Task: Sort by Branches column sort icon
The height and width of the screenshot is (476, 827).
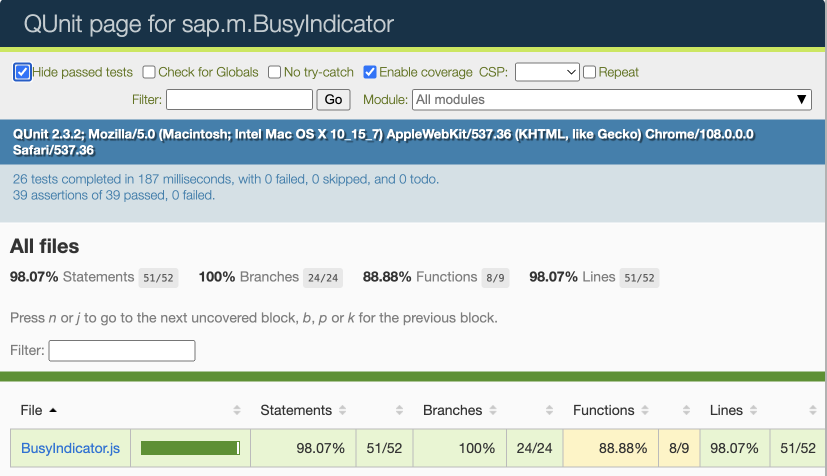Action: click(493, 410)
